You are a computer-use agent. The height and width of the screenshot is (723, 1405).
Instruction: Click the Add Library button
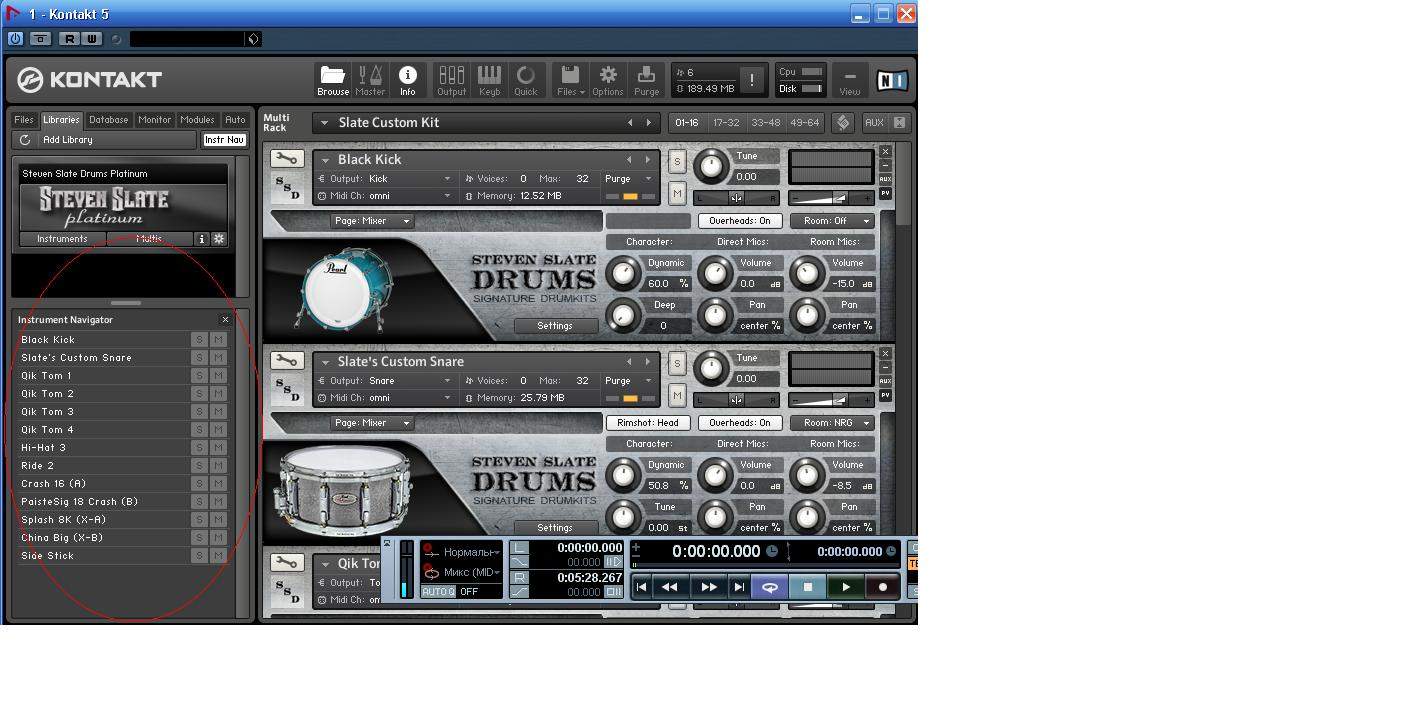[x=68, y=140]
